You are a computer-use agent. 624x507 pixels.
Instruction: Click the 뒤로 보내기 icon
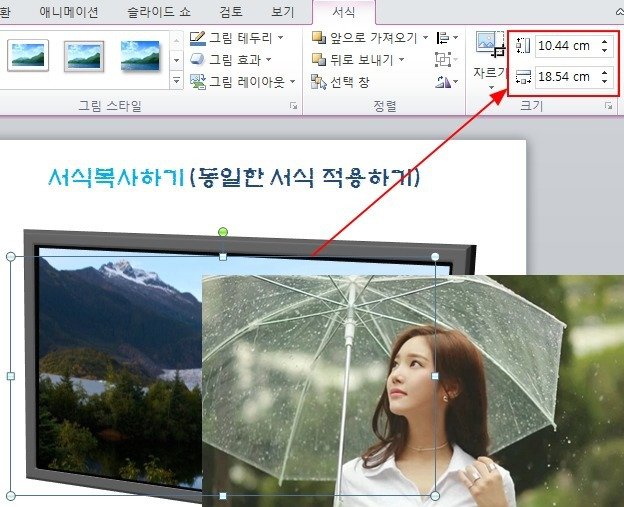click(x=319, y=60)
